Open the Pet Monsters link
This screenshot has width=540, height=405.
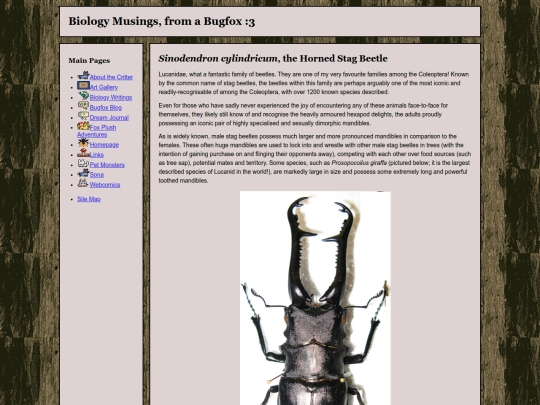107,165
